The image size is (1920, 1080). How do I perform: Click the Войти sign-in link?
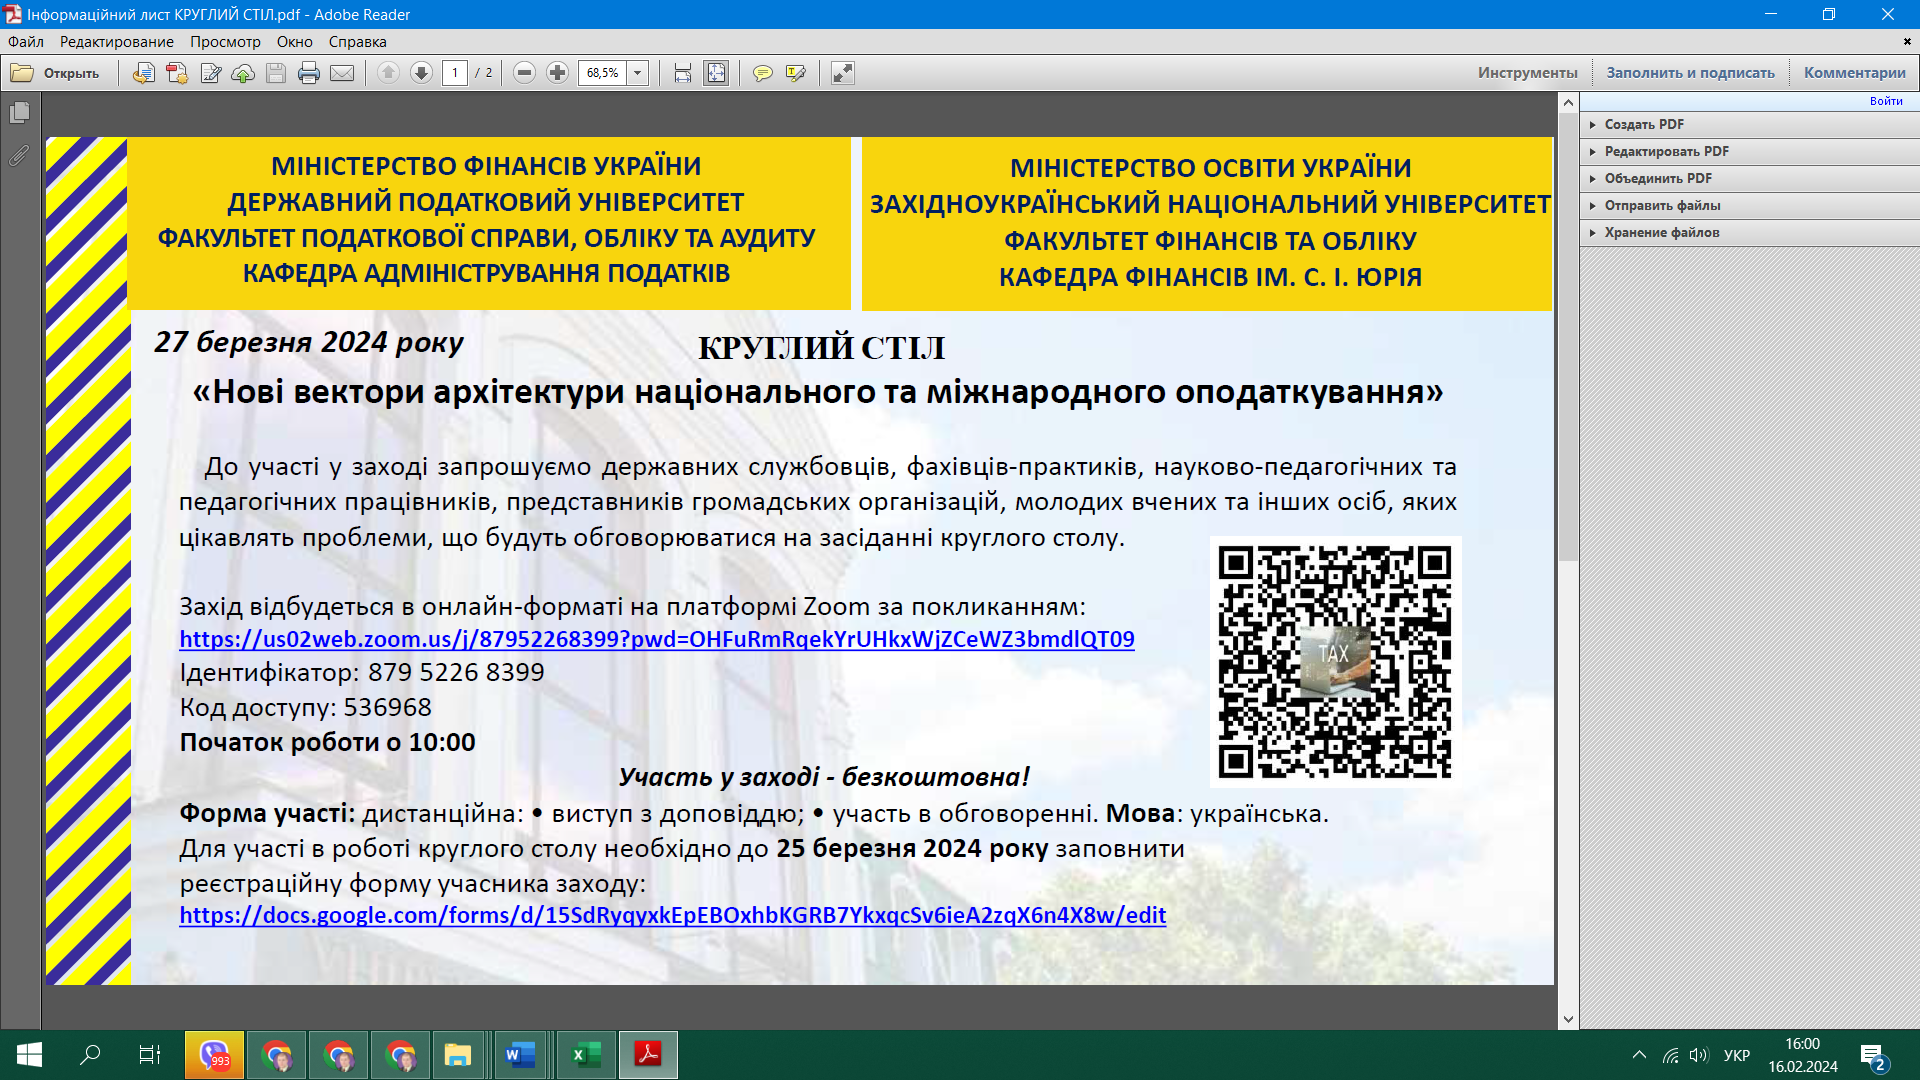(1886, 101)
